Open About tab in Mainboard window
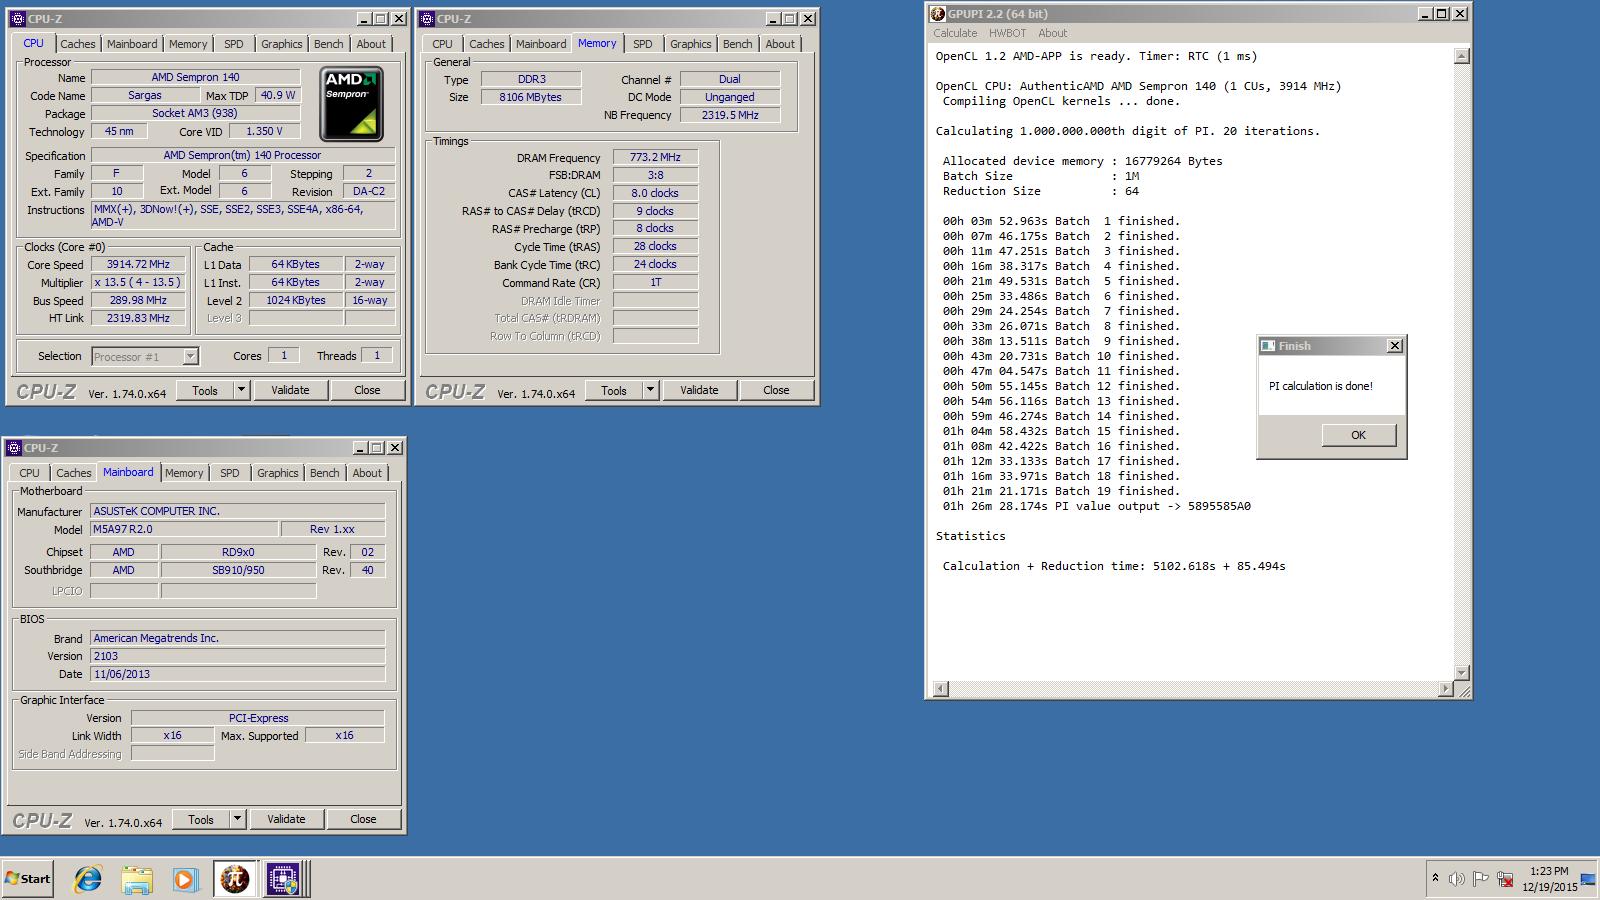The width and height of the screenshot is (1600, 900). tap(367, 473)
